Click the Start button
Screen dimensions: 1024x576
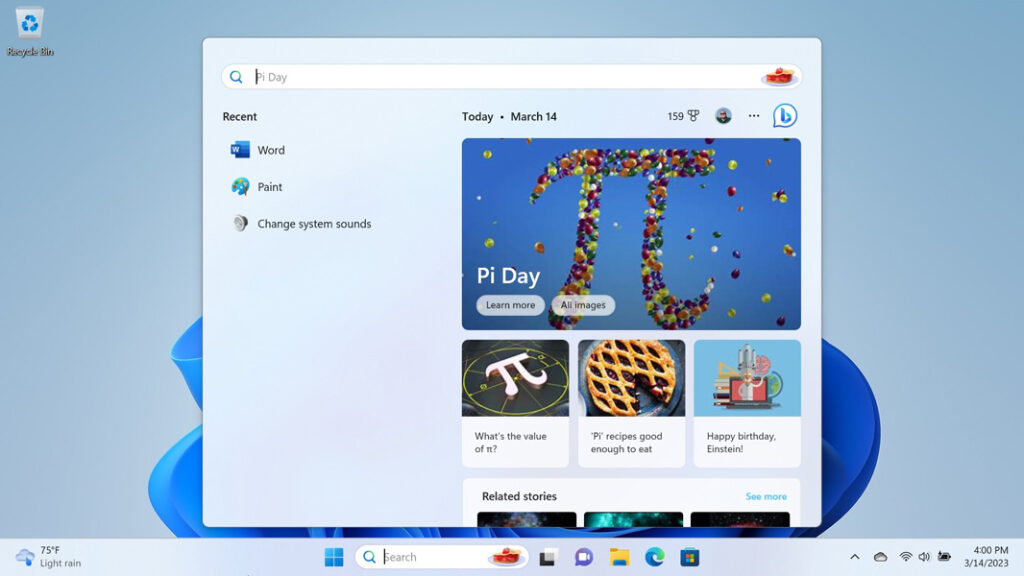pyautogui.click(x=334, y=556)
